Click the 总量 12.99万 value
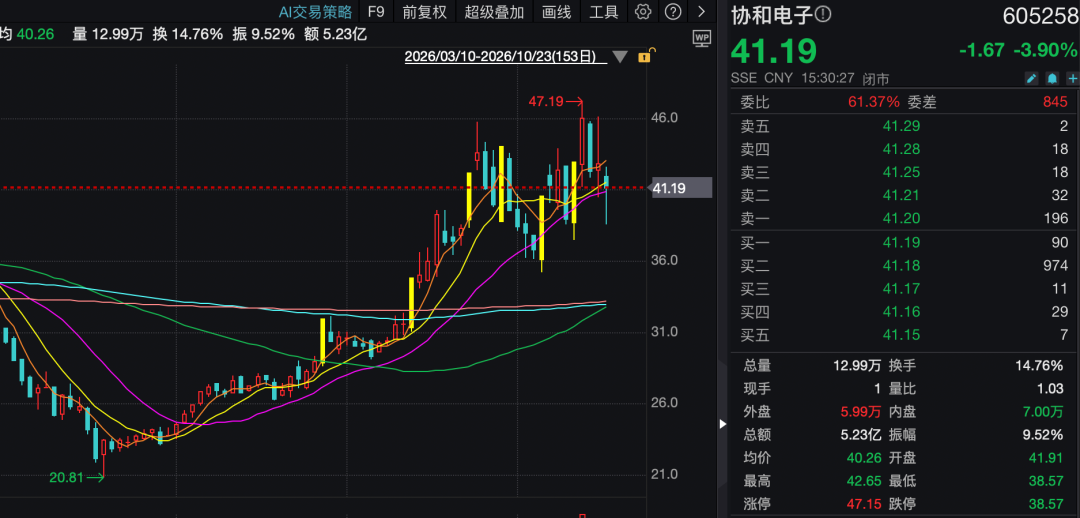 (857, 366)
